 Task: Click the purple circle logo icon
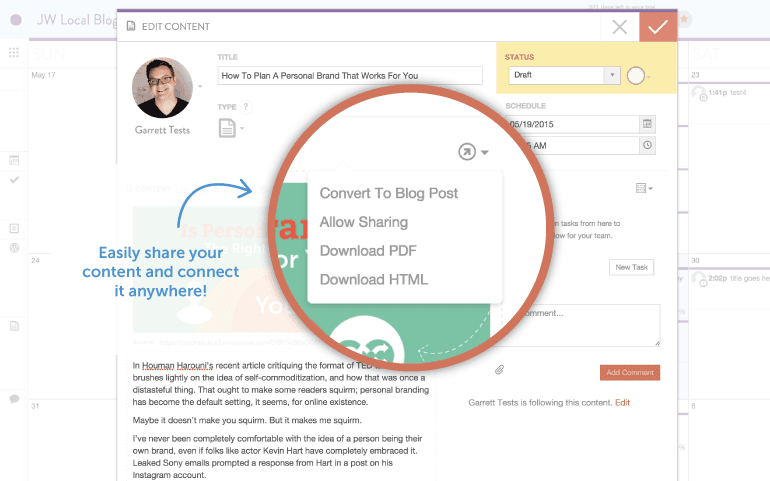click(16, 20)
